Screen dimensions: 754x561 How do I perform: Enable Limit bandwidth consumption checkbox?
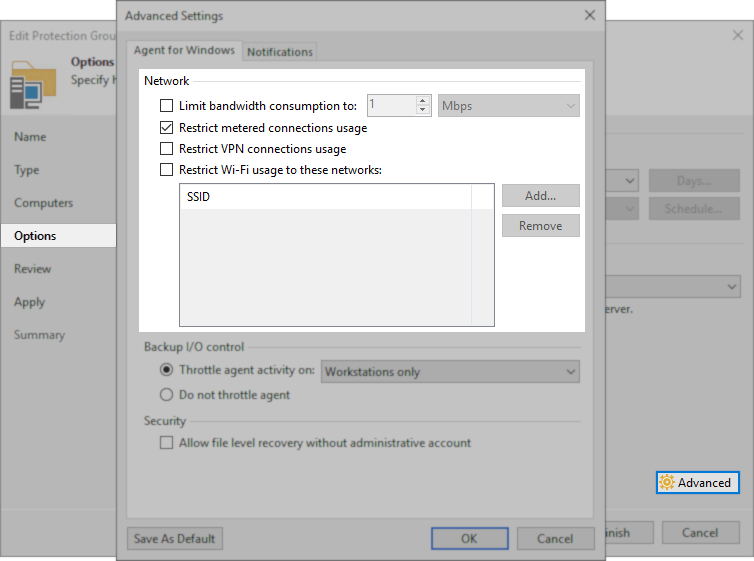pyautogui.click(x=166, y=106)
